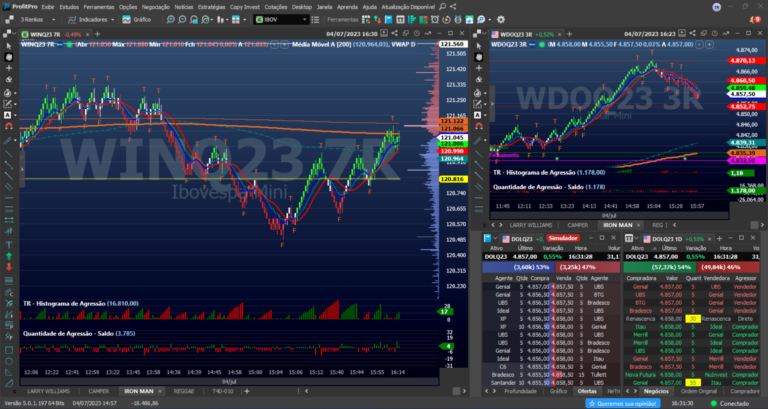Viewport: 768px width, 409px height.
Task: Click the Agressor column header
Action: 745,278
